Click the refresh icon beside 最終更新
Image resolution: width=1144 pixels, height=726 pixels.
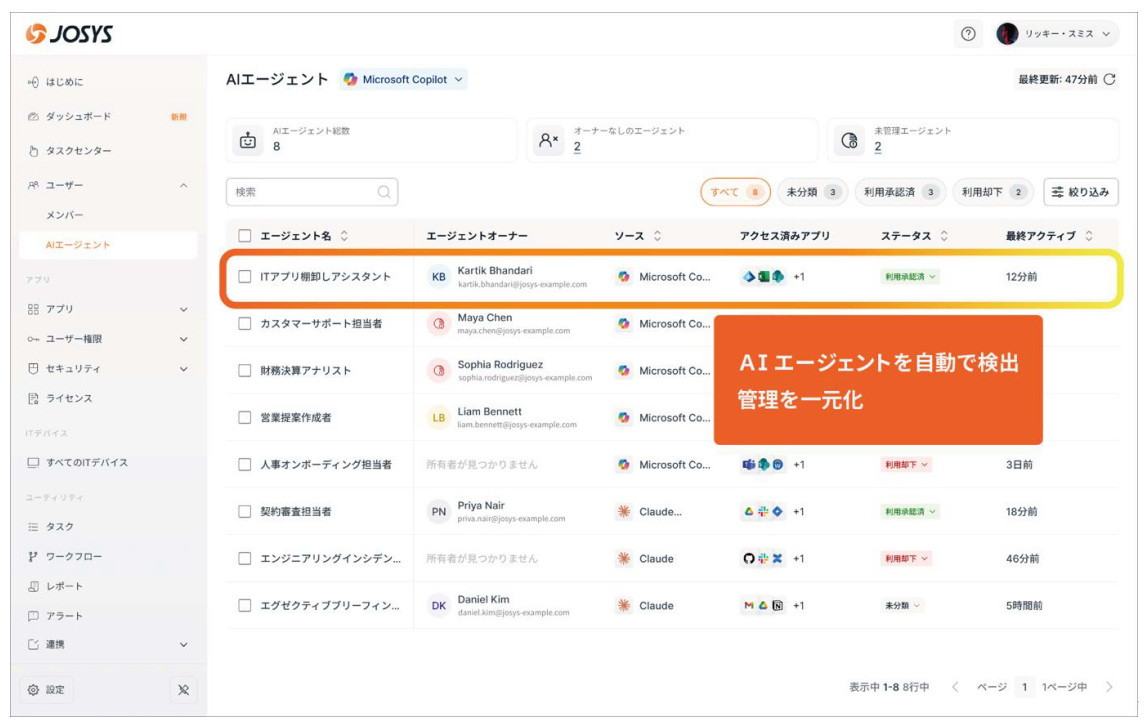click(1109, 80)
